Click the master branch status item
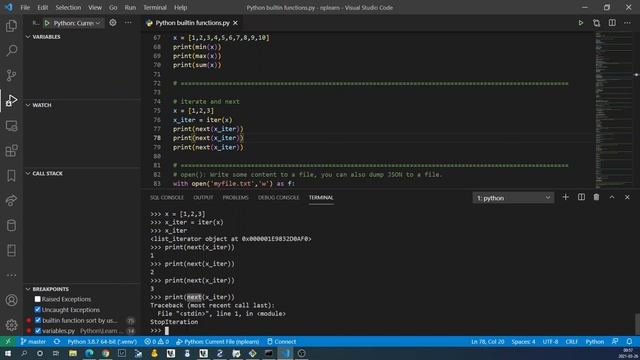The image size is (640, 360). (33, 342)
